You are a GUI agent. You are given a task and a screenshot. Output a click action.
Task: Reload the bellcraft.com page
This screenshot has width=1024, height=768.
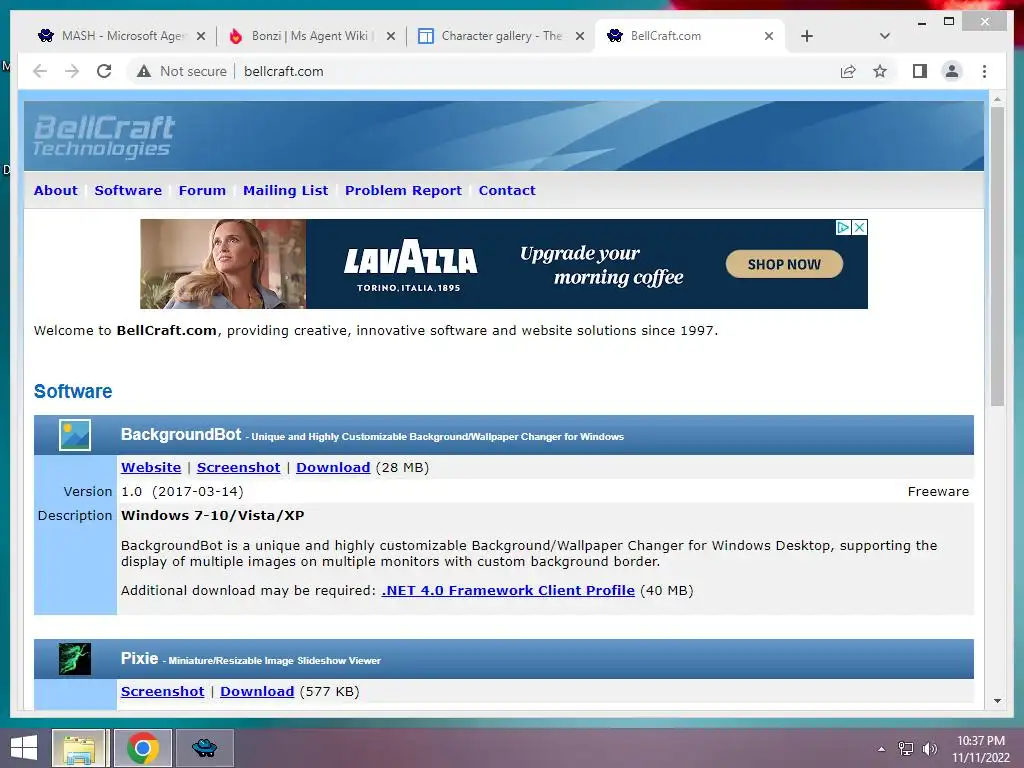click(x=104, y=71)
